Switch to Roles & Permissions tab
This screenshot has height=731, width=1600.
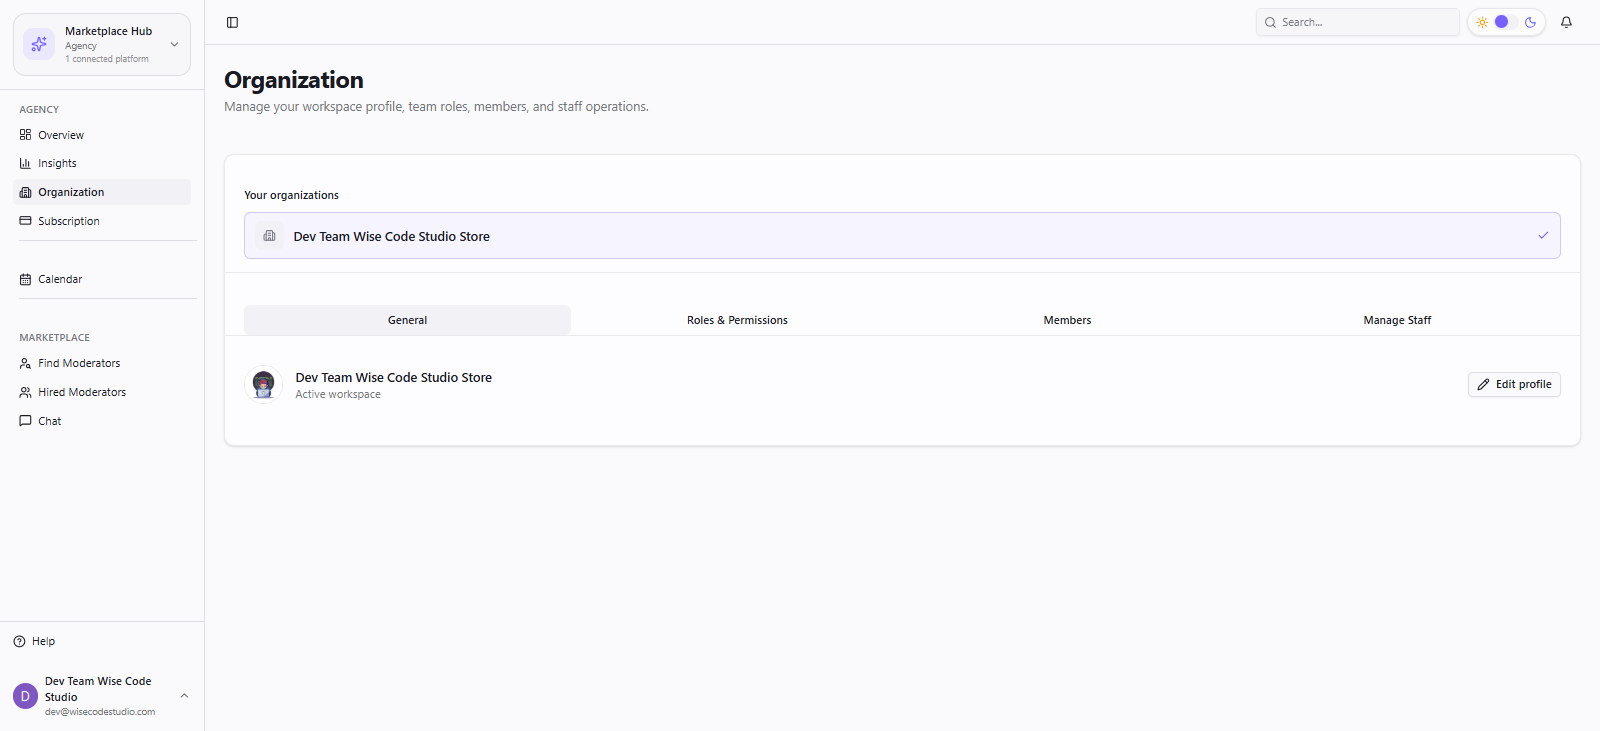737,320
